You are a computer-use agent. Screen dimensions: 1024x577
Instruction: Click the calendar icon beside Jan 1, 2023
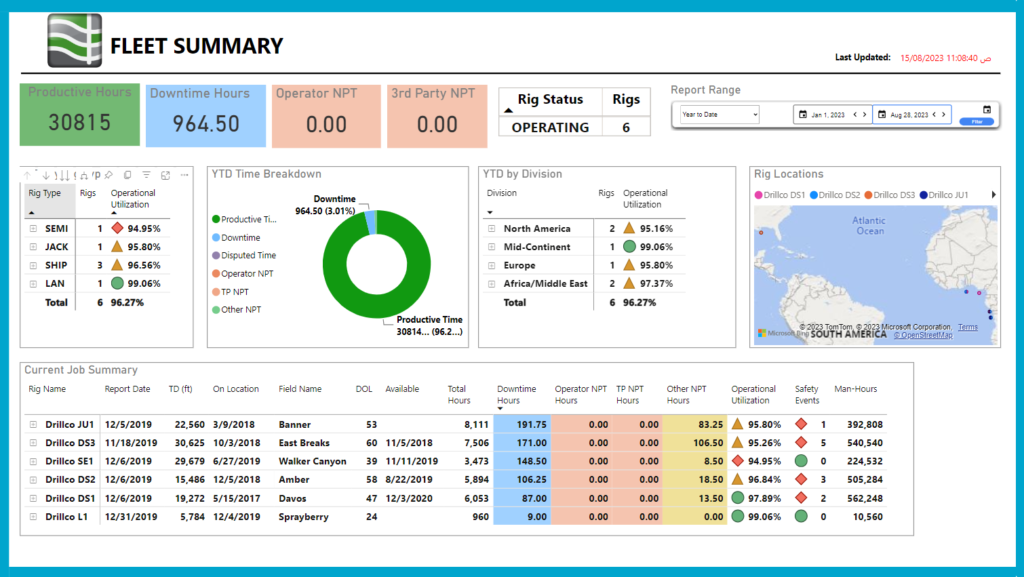[x=803, y=114]
